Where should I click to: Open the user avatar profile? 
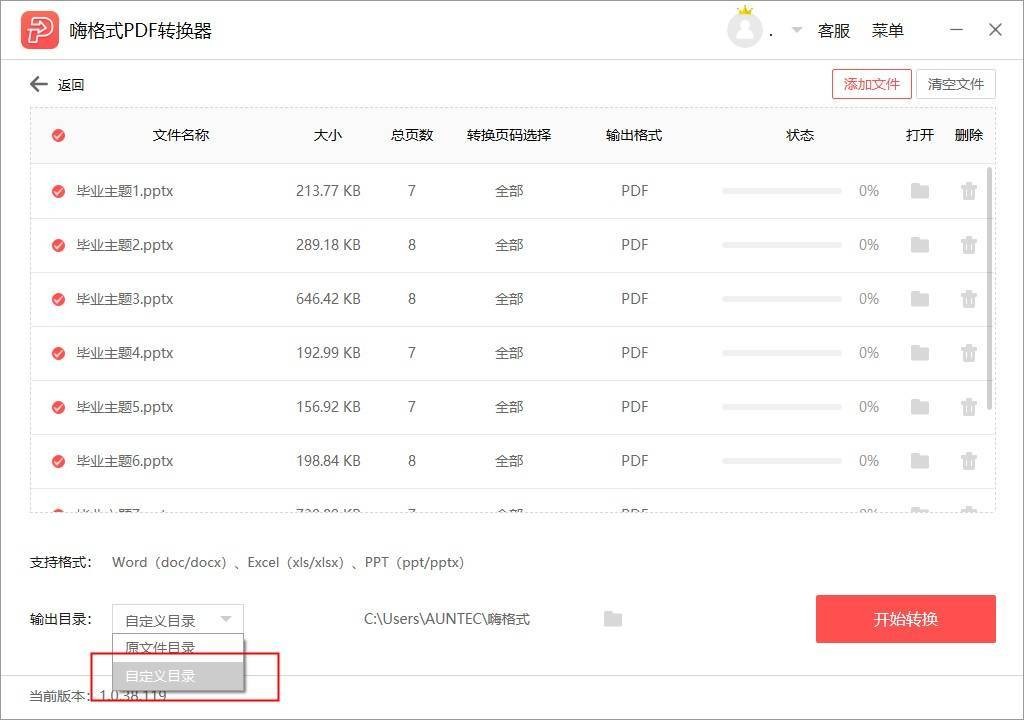[x=744, y=30]
